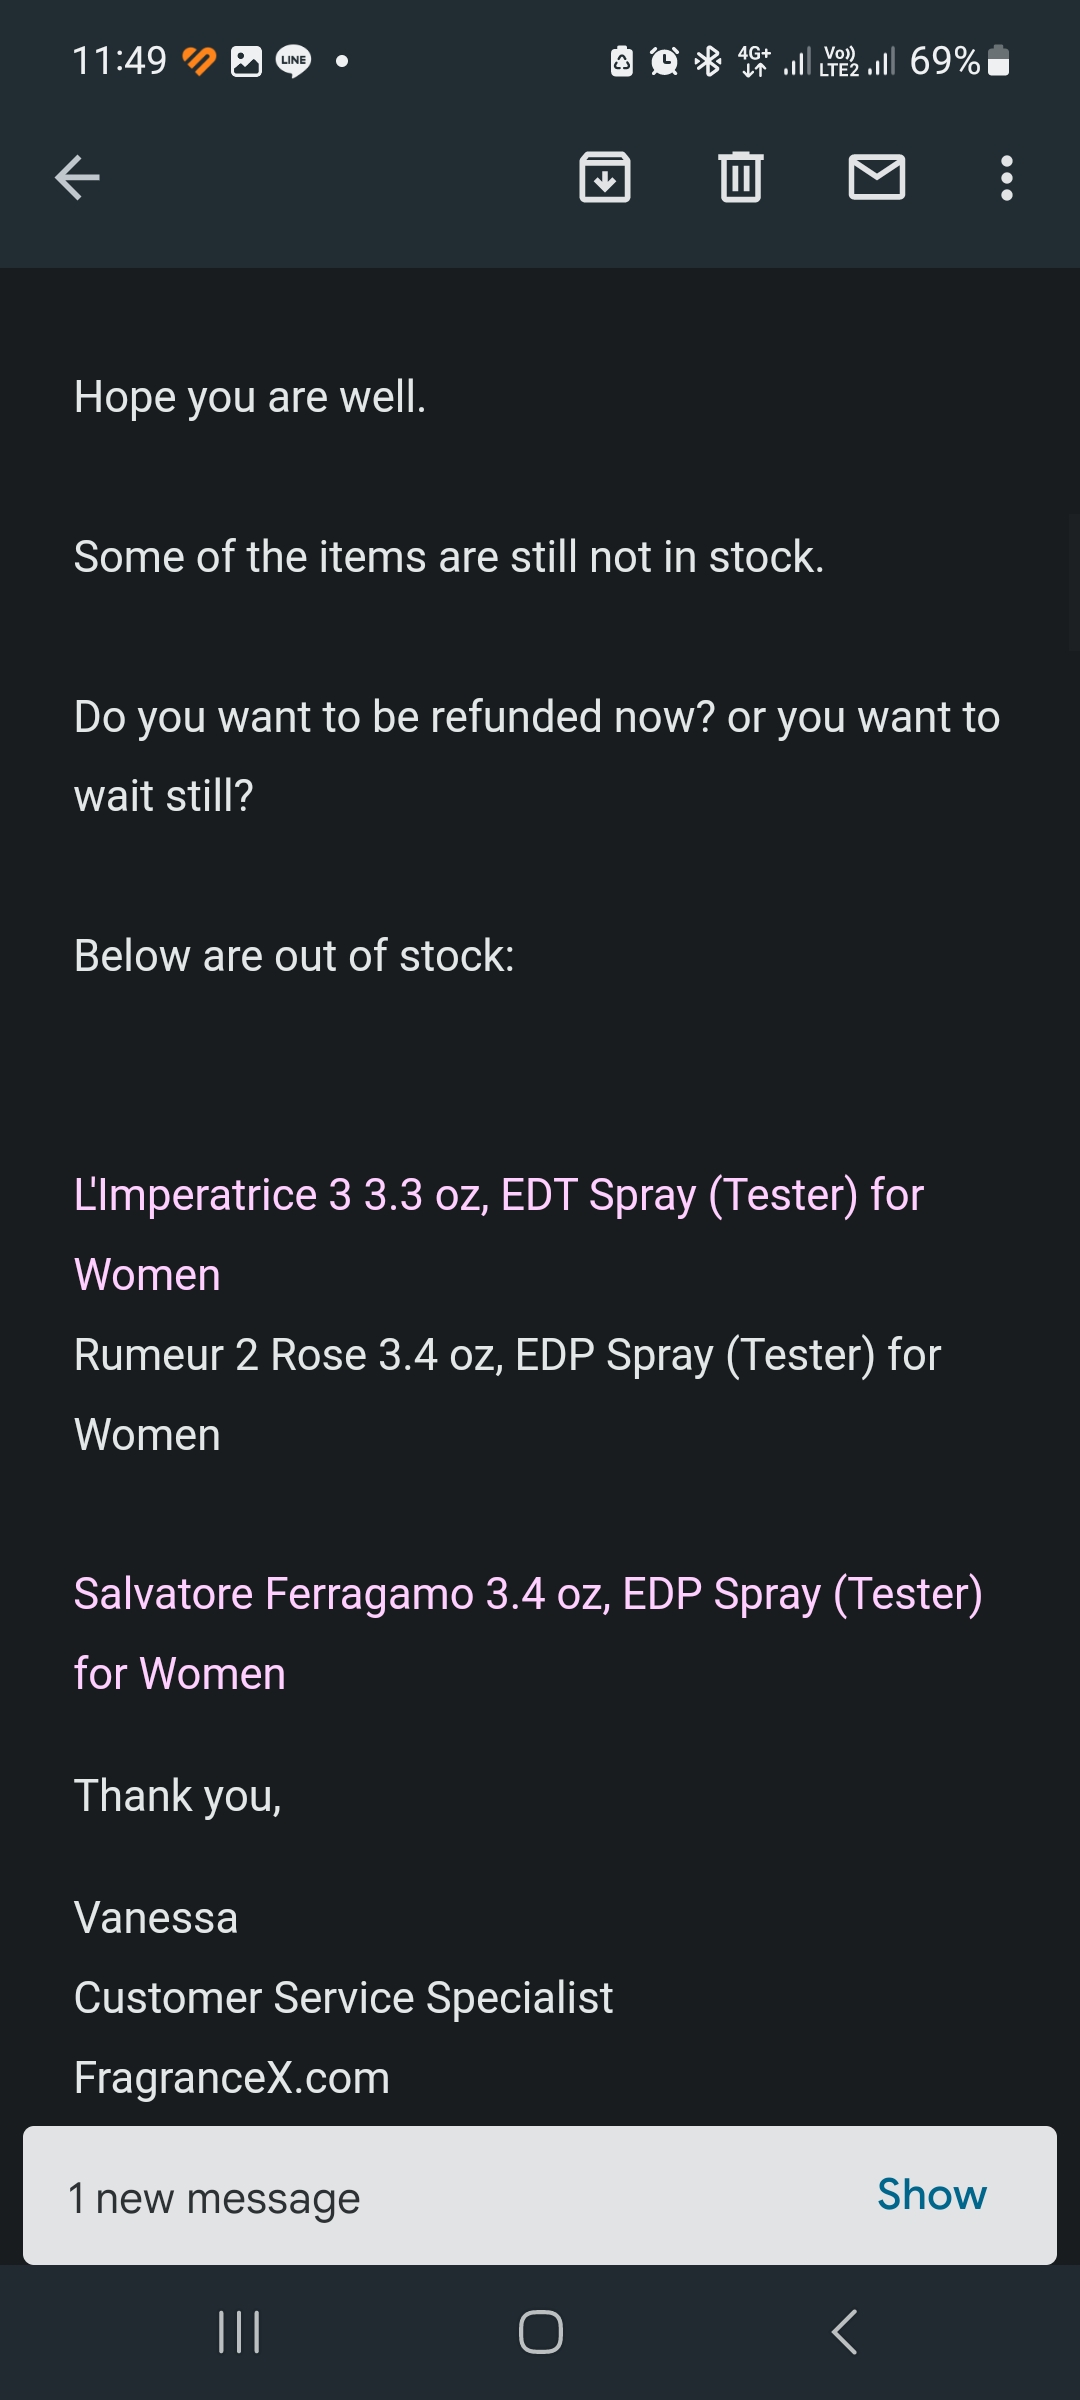The image size is (1080, 2400).
Task: Mark the email as unread
Action: pos(877,178)
